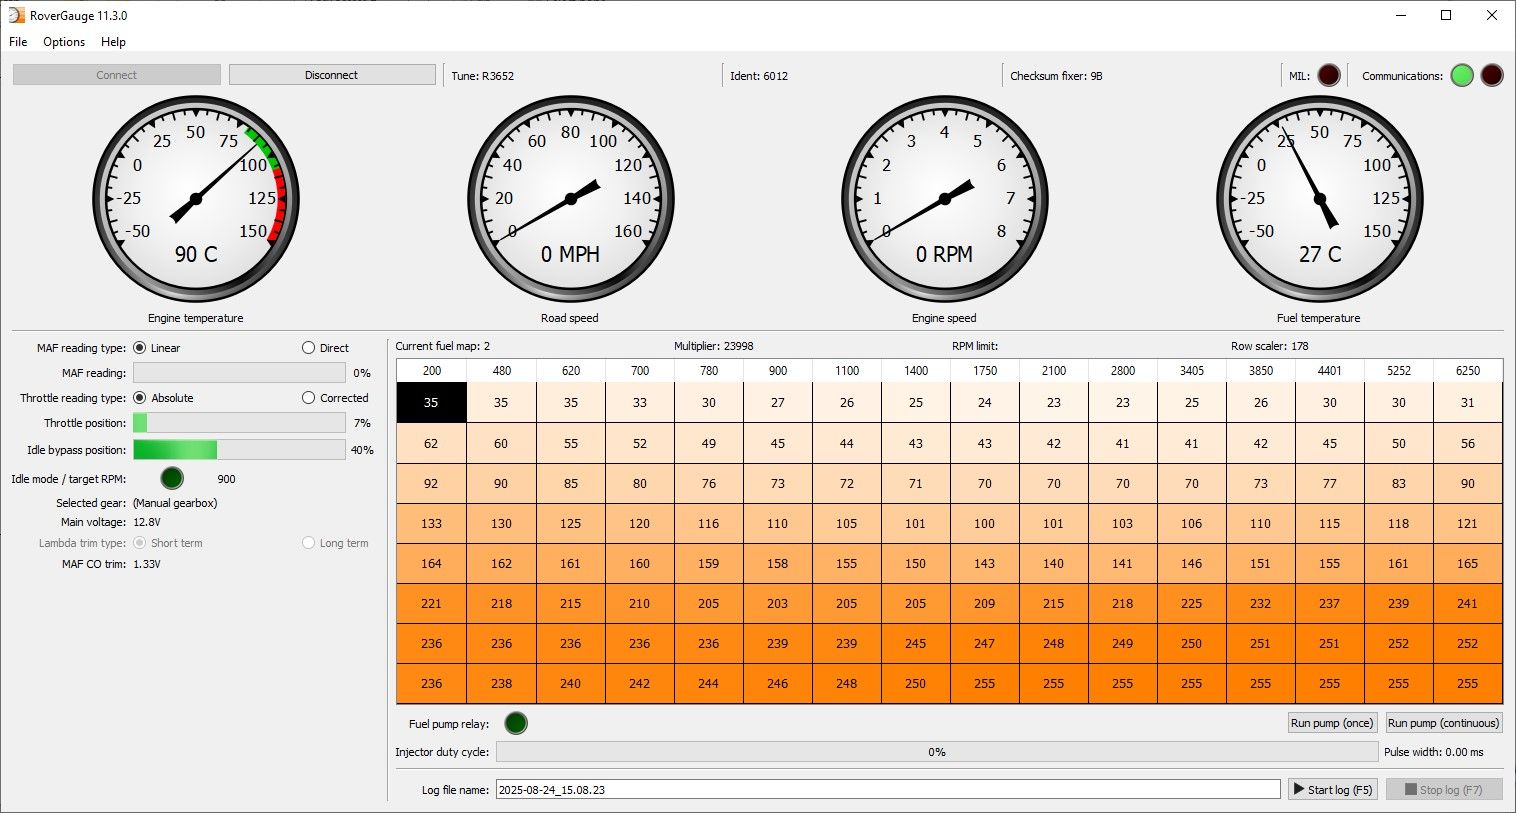The width and height of the screenshot is (1516, 813).
Task: Select Direct MAF reading type
Action: pyautogui.click(x=309, y=348)
